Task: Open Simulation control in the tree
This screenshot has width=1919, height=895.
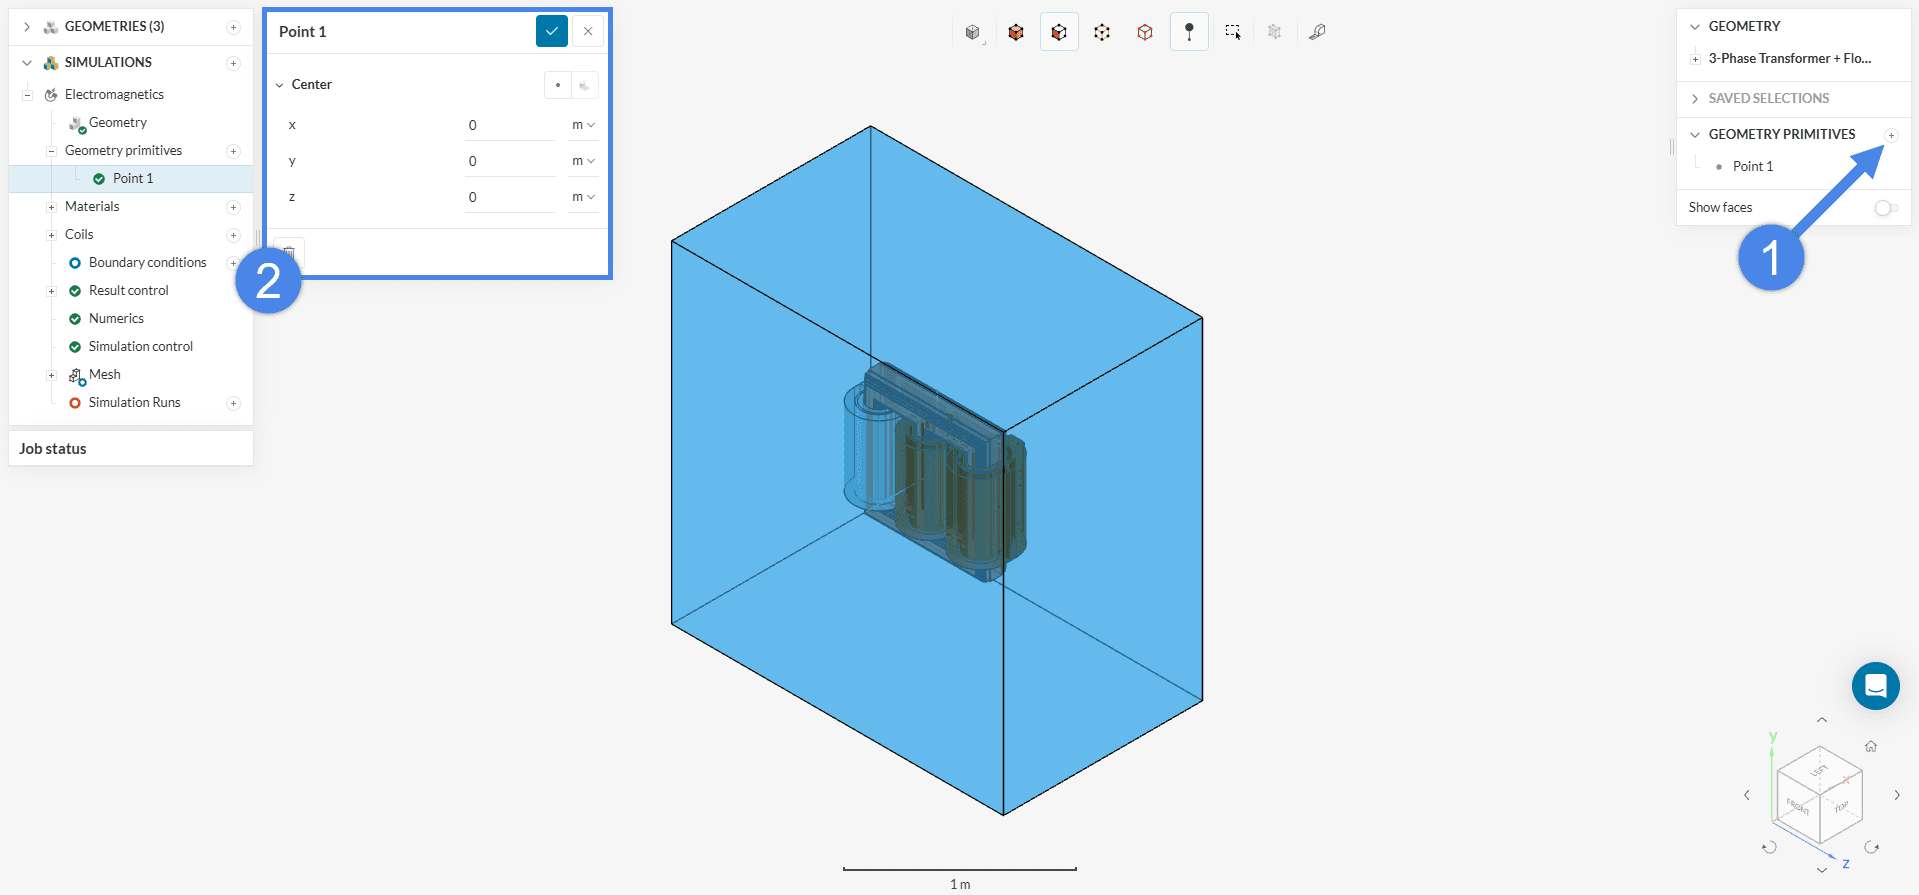Action: (140, 347)
